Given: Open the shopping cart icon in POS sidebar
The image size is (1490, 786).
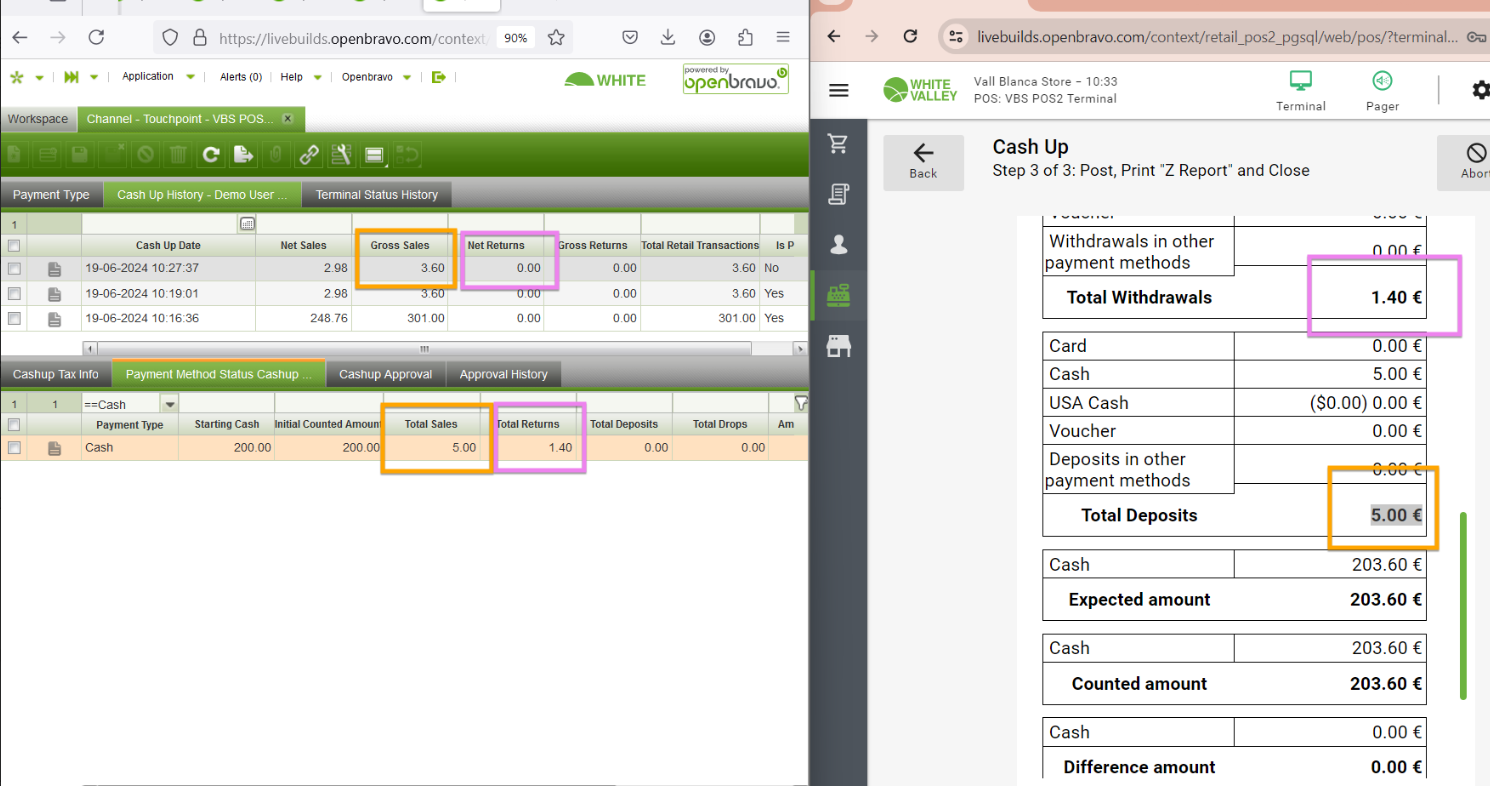Looking at the screenshot, I should tap(839, 144).
